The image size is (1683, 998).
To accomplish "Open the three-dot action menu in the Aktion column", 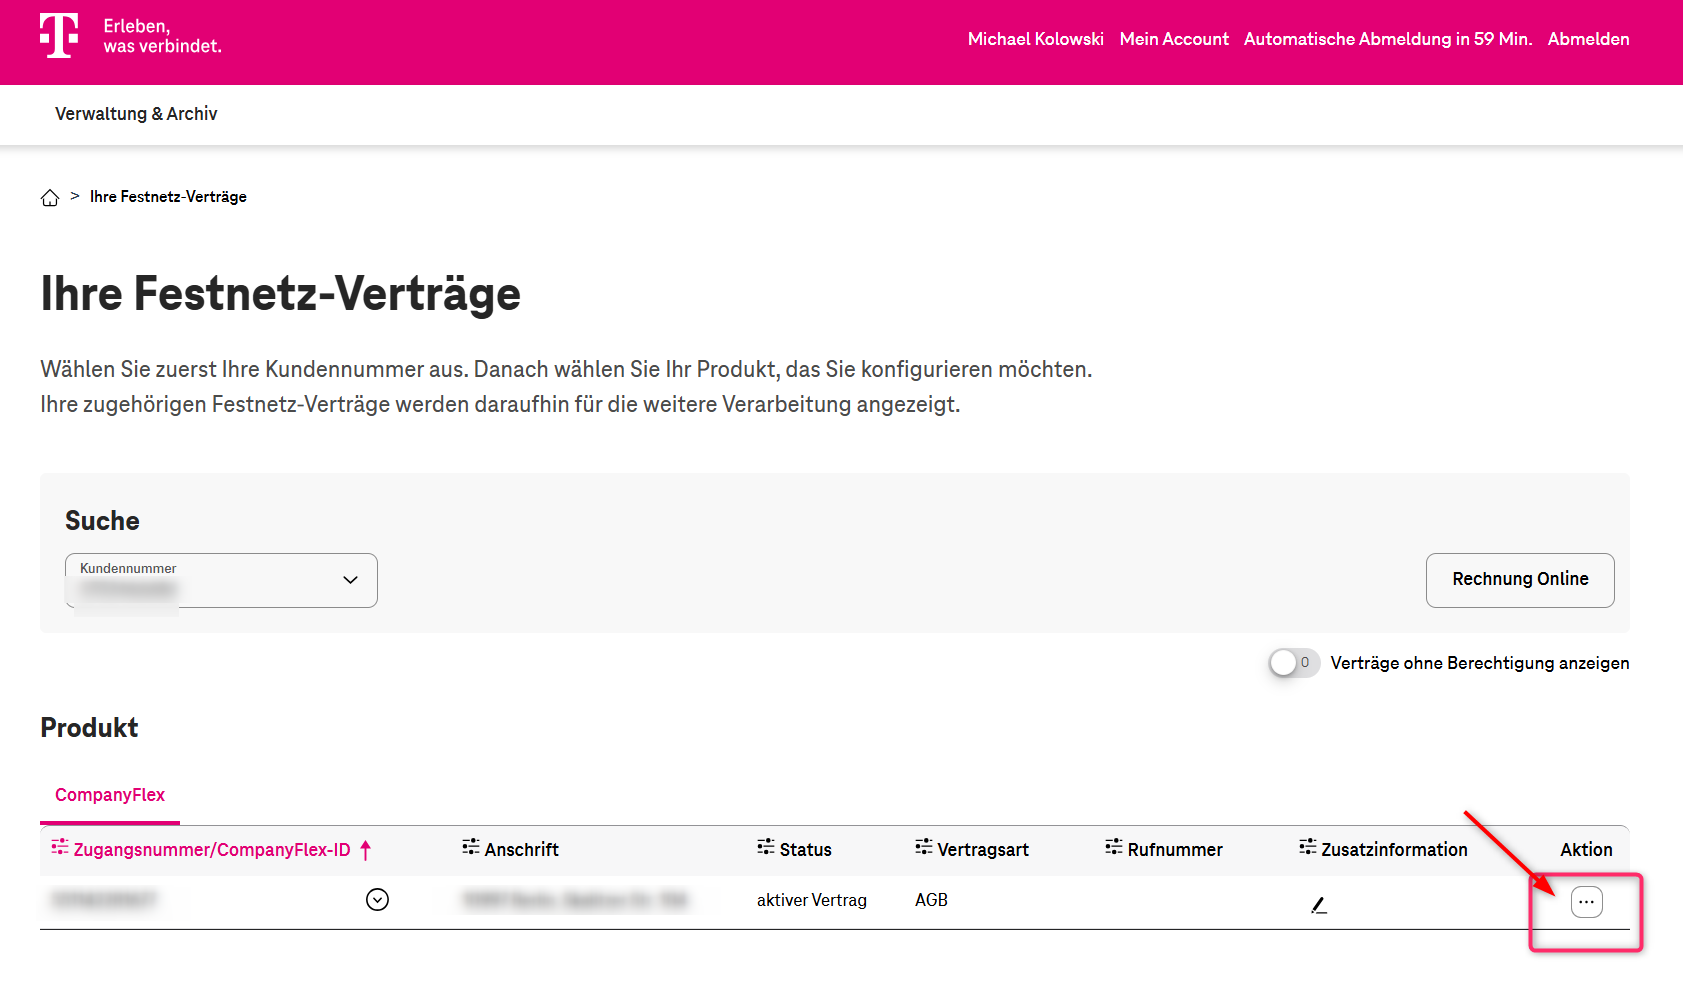I will 1585,901.
